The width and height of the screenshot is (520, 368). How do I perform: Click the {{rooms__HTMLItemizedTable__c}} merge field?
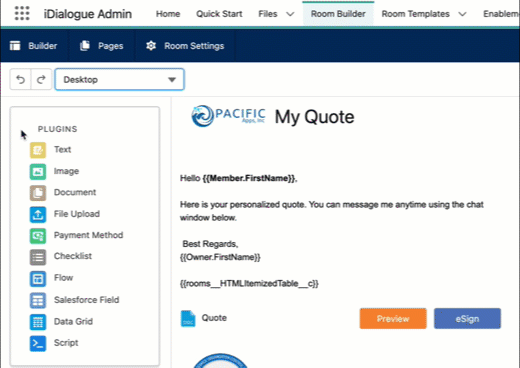click(249, 284)
